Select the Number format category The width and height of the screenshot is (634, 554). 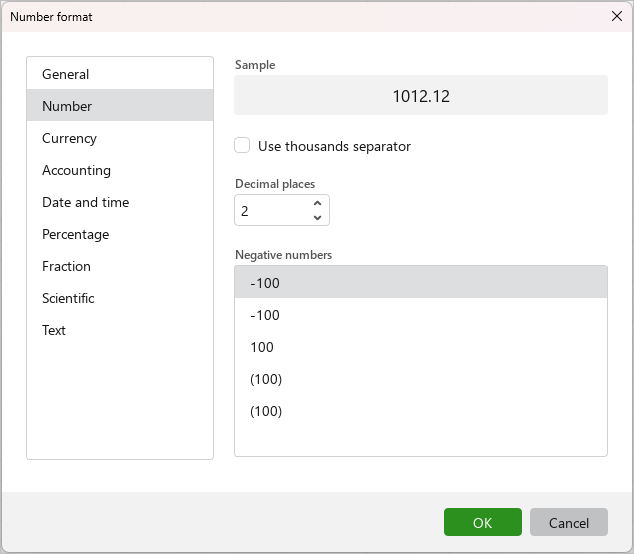click(x=120, y=106)
